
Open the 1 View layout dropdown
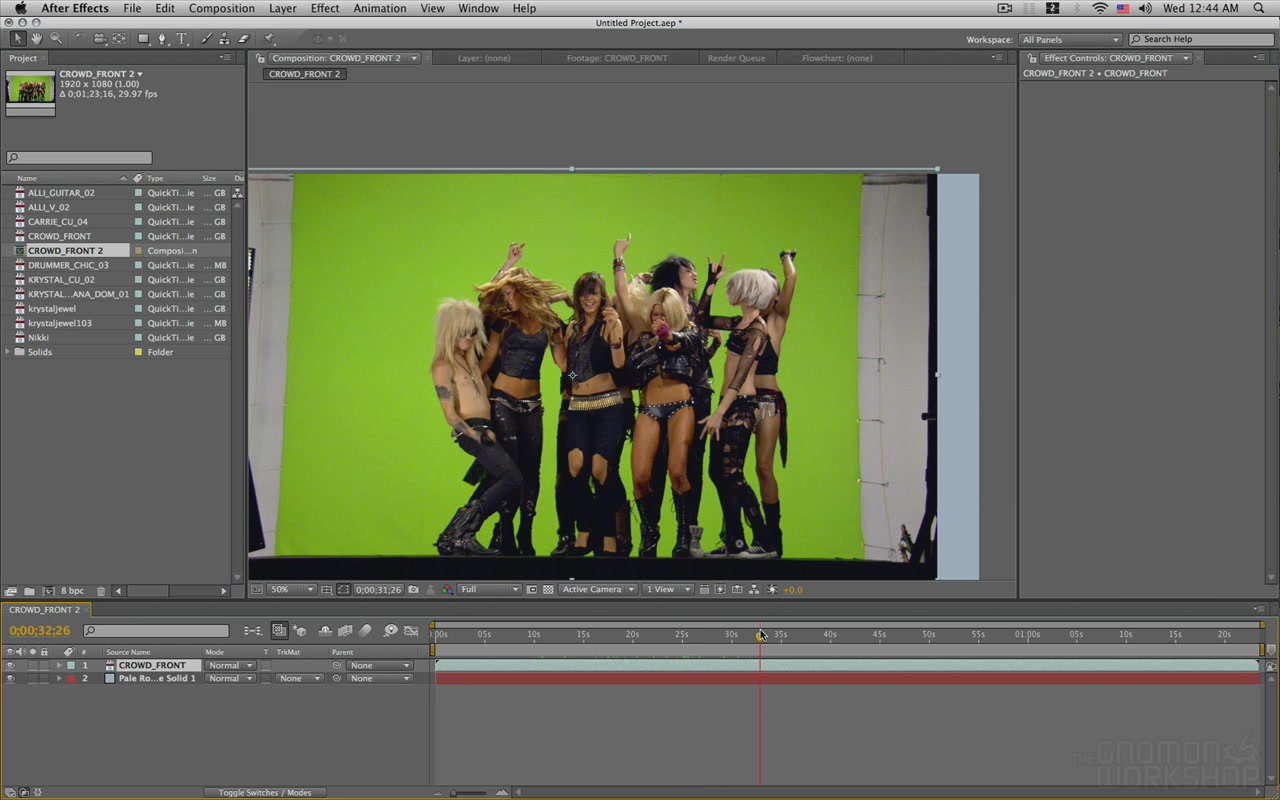coord(669,590)
